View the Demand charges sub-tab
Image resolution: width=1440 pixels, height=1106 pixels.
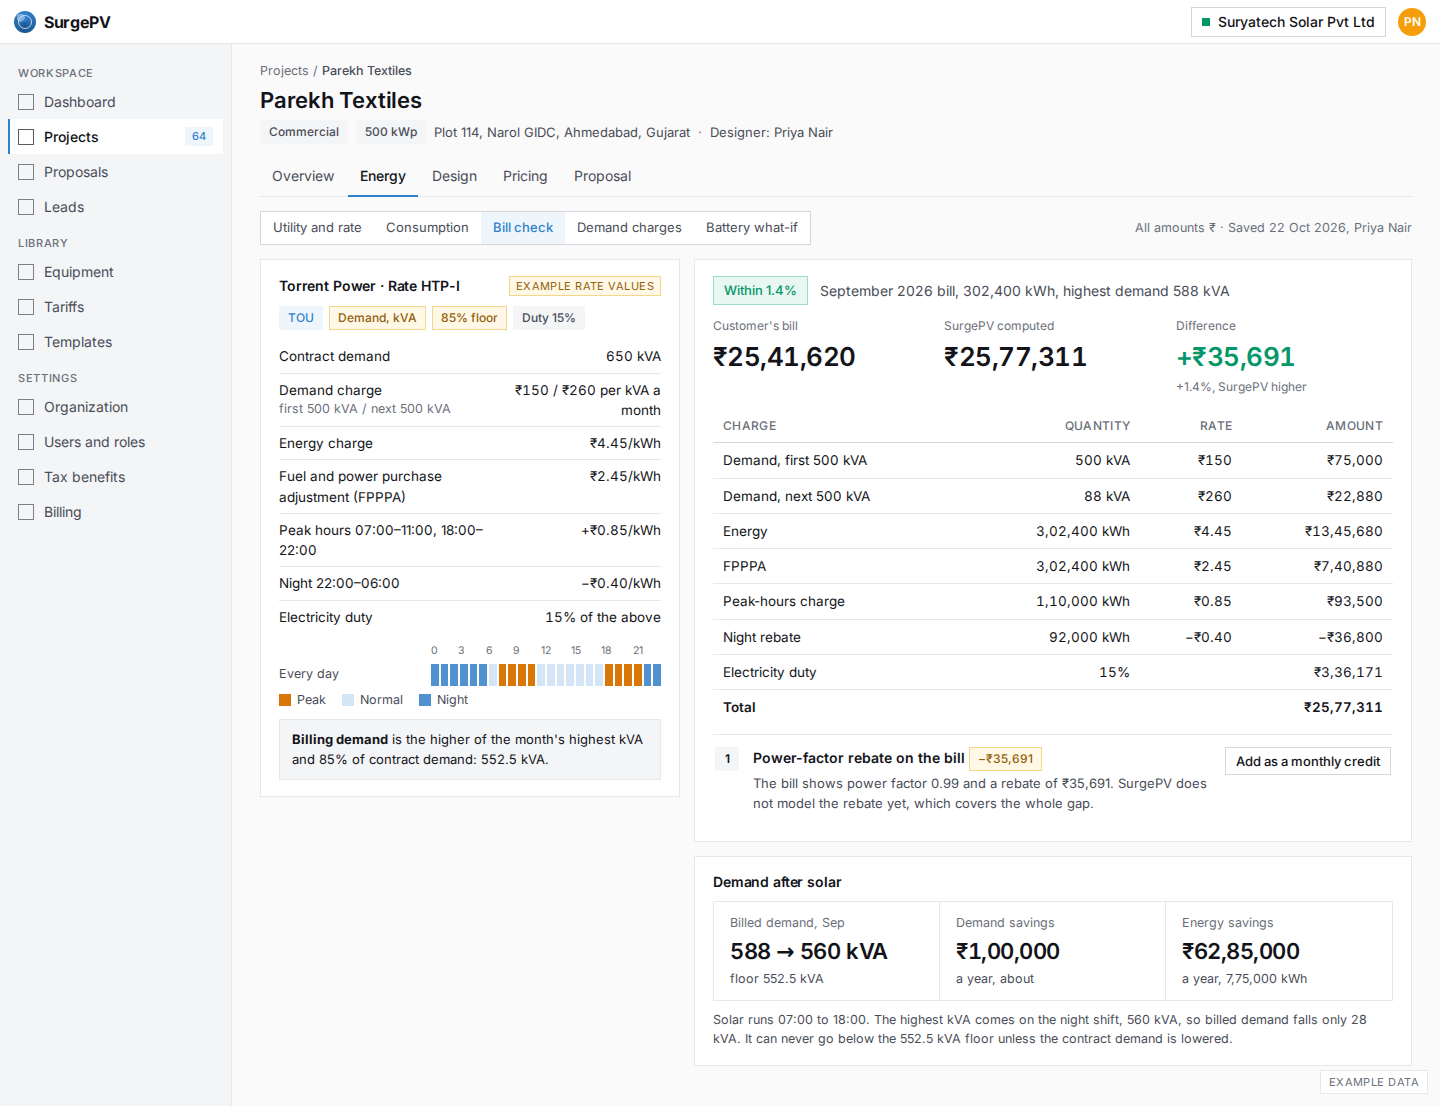(629, 228)
